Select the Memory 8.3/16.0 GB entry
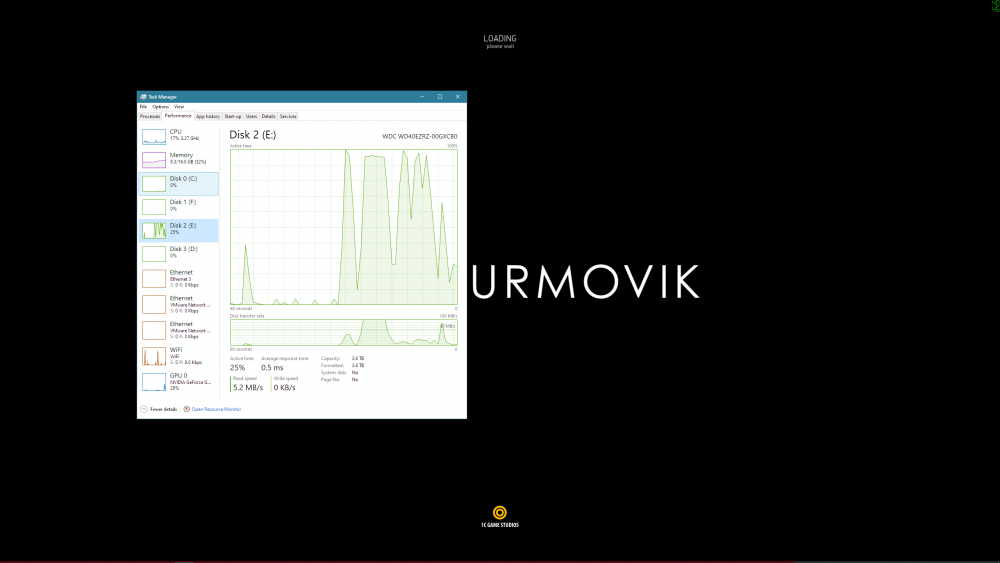 point(179,160)
